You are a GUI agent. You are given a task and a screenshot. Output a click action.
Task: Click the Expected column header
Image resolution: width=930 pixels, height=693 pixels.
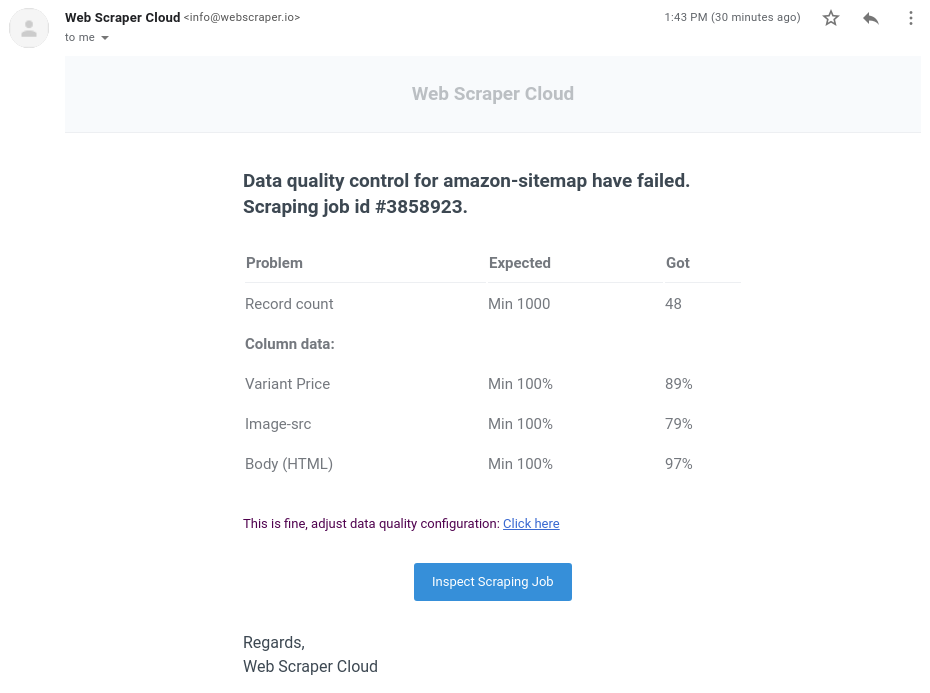coord(520,263)
